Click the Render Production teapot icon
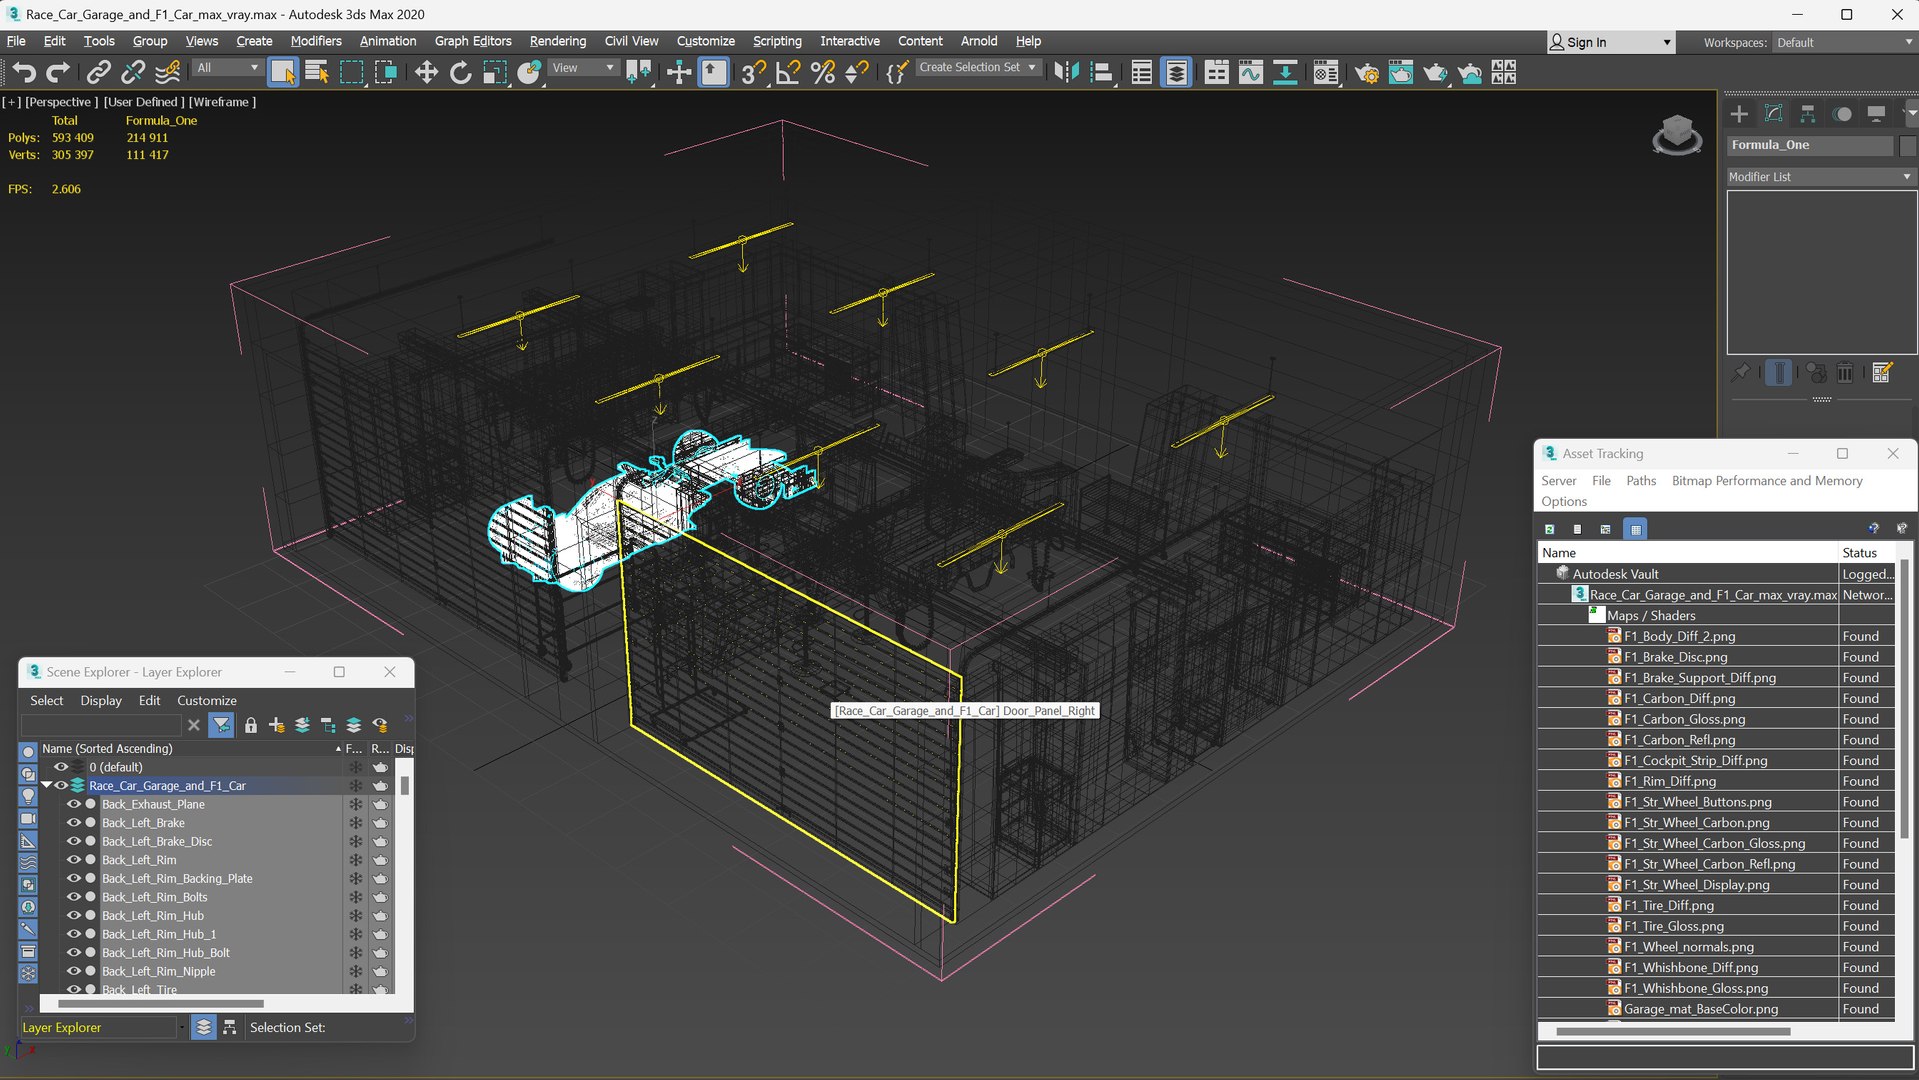Image resolution: width=1919 pixels, height=1080 pixels. (1435, 72)
